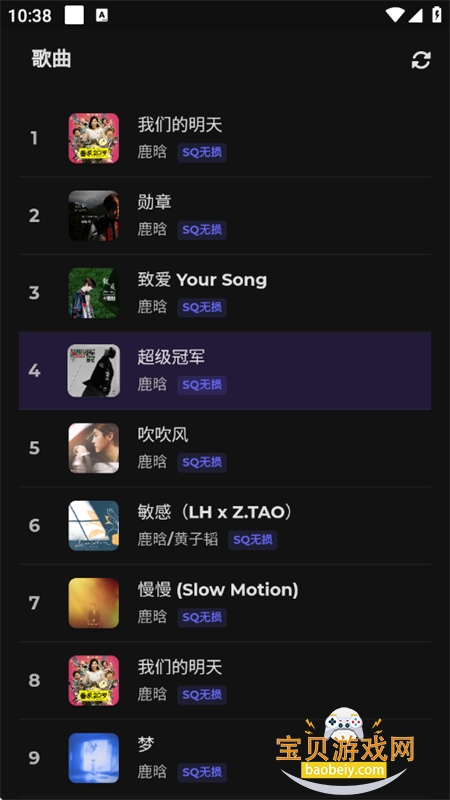Open album cover of 勋章

[94, 215]
